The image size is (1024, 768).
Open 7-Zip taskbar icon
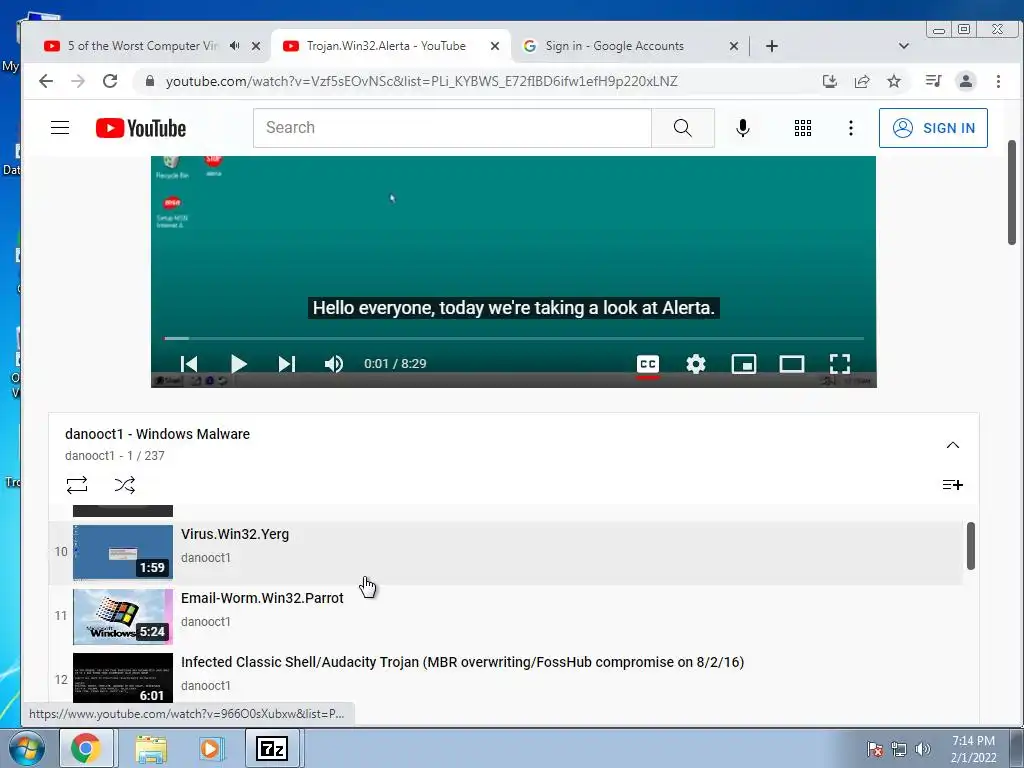point(272,748)
